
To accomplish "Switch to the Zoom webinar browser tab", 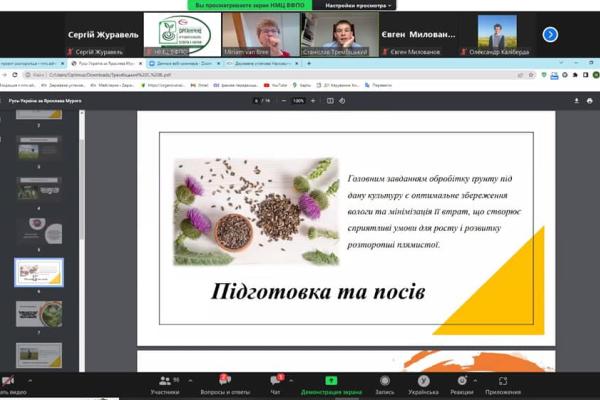I will click(x=184, y=63).
